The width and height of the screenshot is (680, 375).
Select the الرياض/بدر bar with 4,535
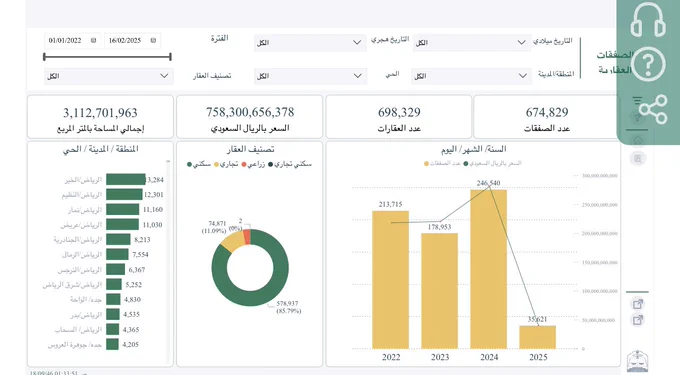[113, 314]
